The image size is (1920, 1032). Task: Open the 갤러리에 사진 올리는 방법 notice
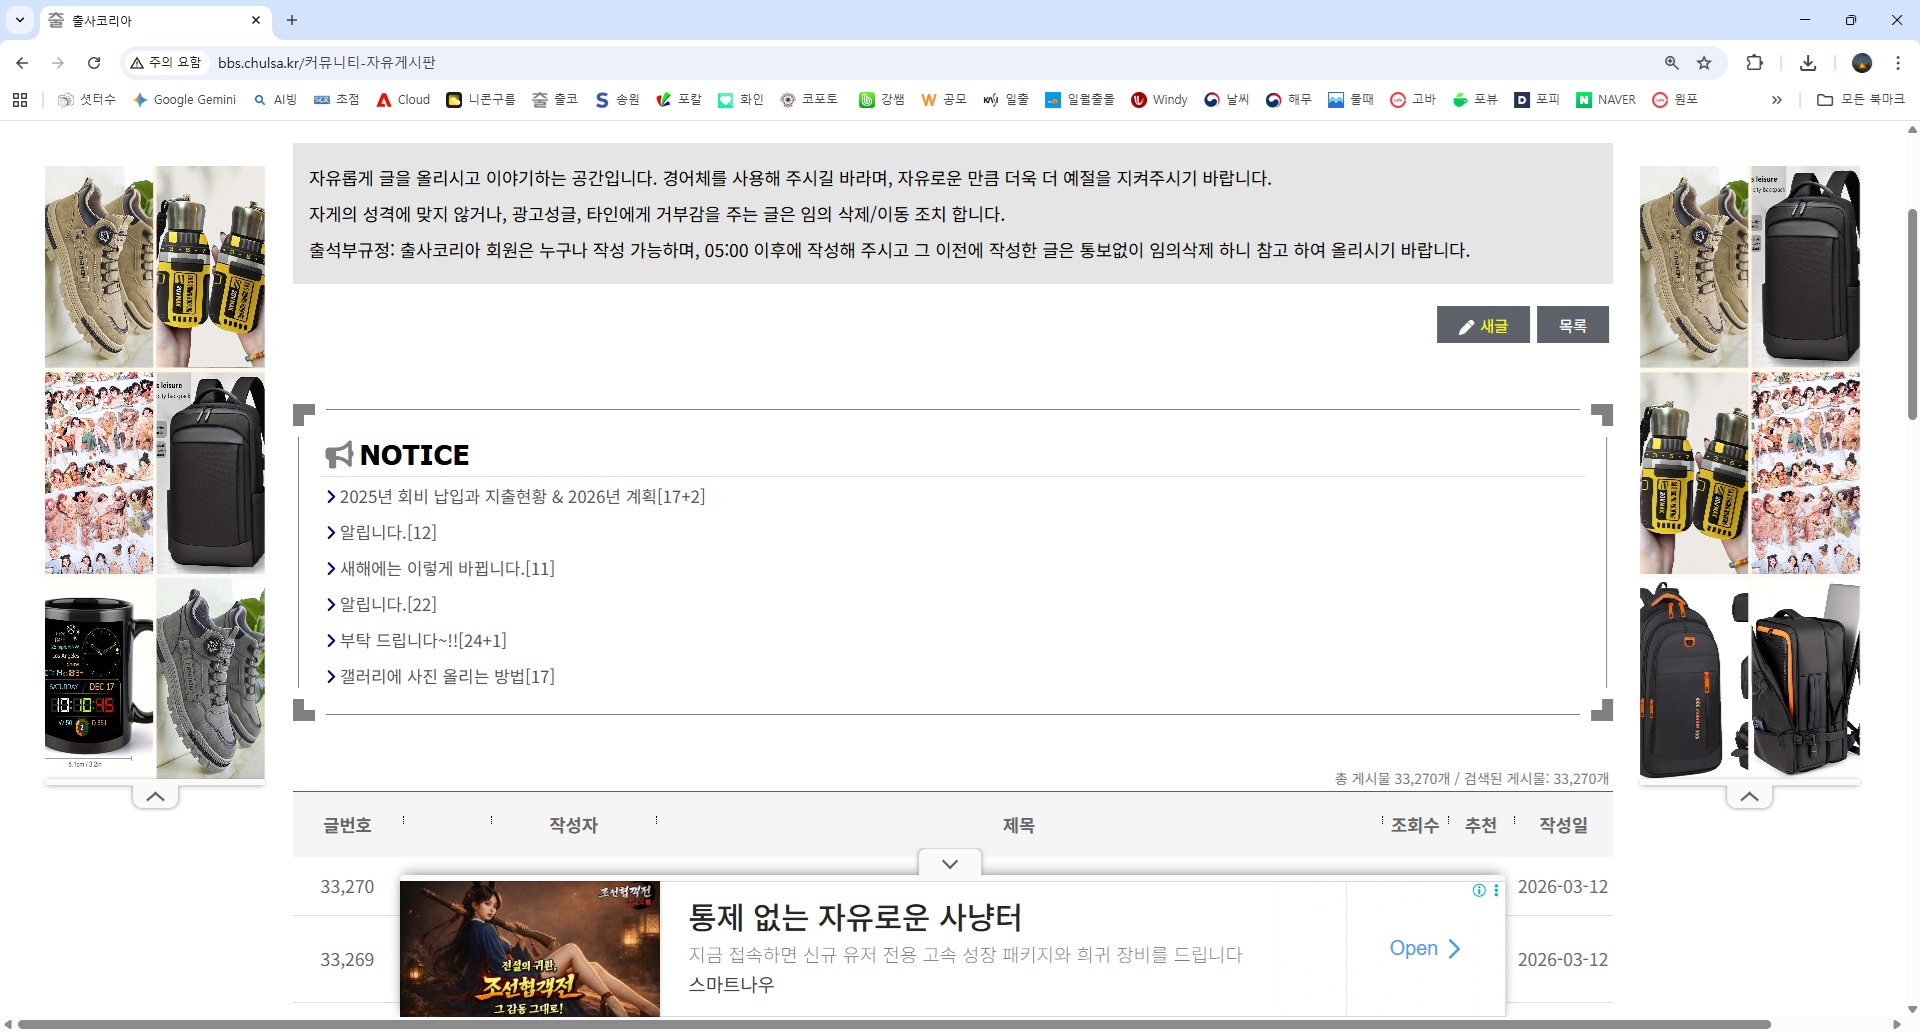click(x=446, y=677)
